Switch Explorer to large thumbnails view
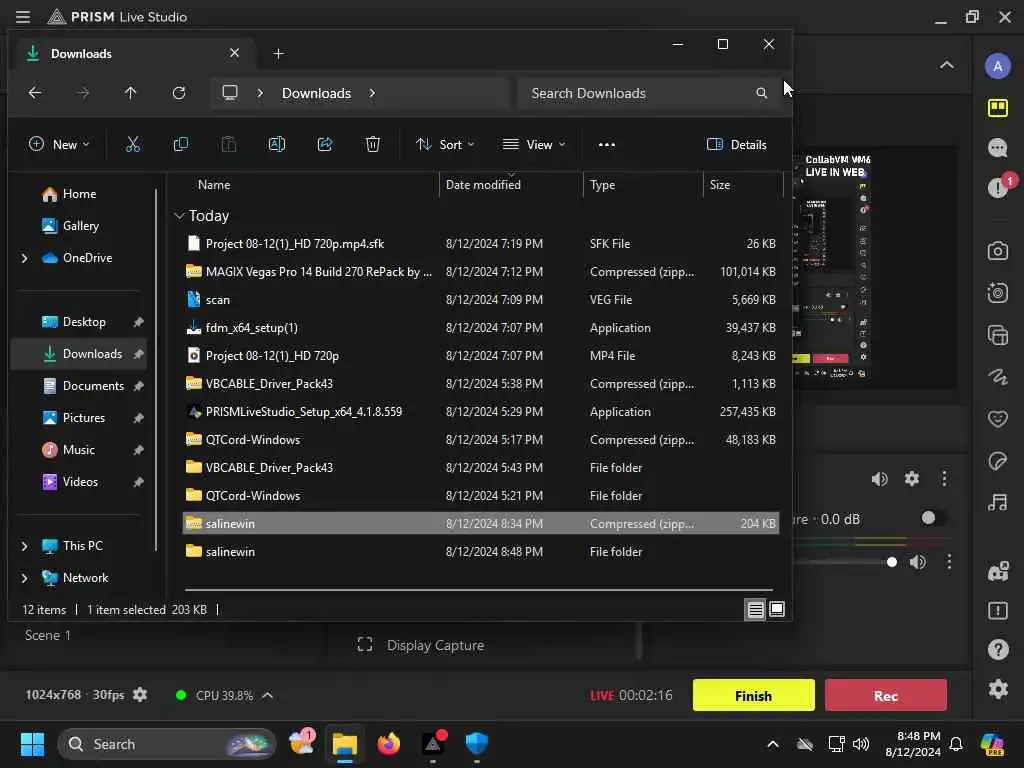The width and height of the screenshot is (1024, 768). (x=776, y=609)
